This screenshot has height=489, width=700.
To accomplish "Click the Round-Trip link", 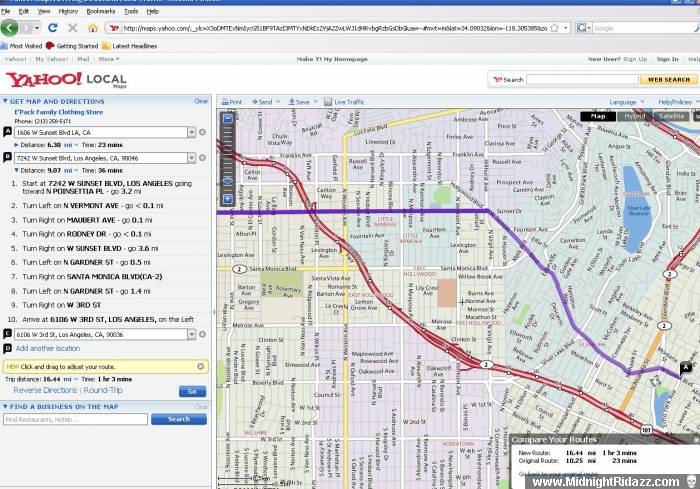I will 103,390.
